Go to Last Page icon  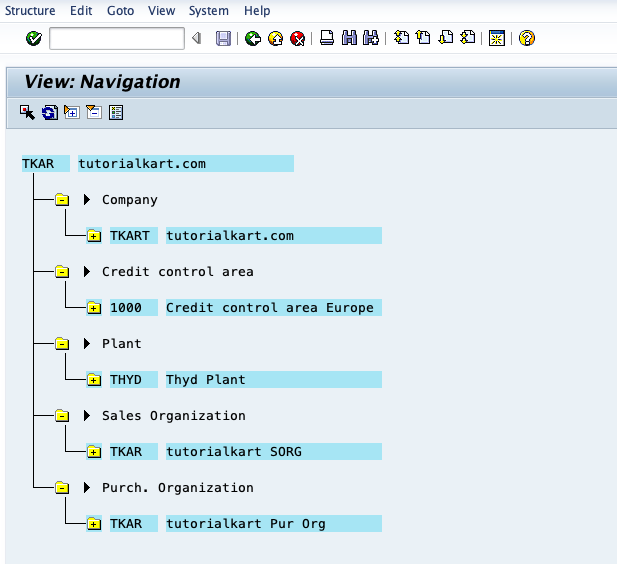[468, 37]
